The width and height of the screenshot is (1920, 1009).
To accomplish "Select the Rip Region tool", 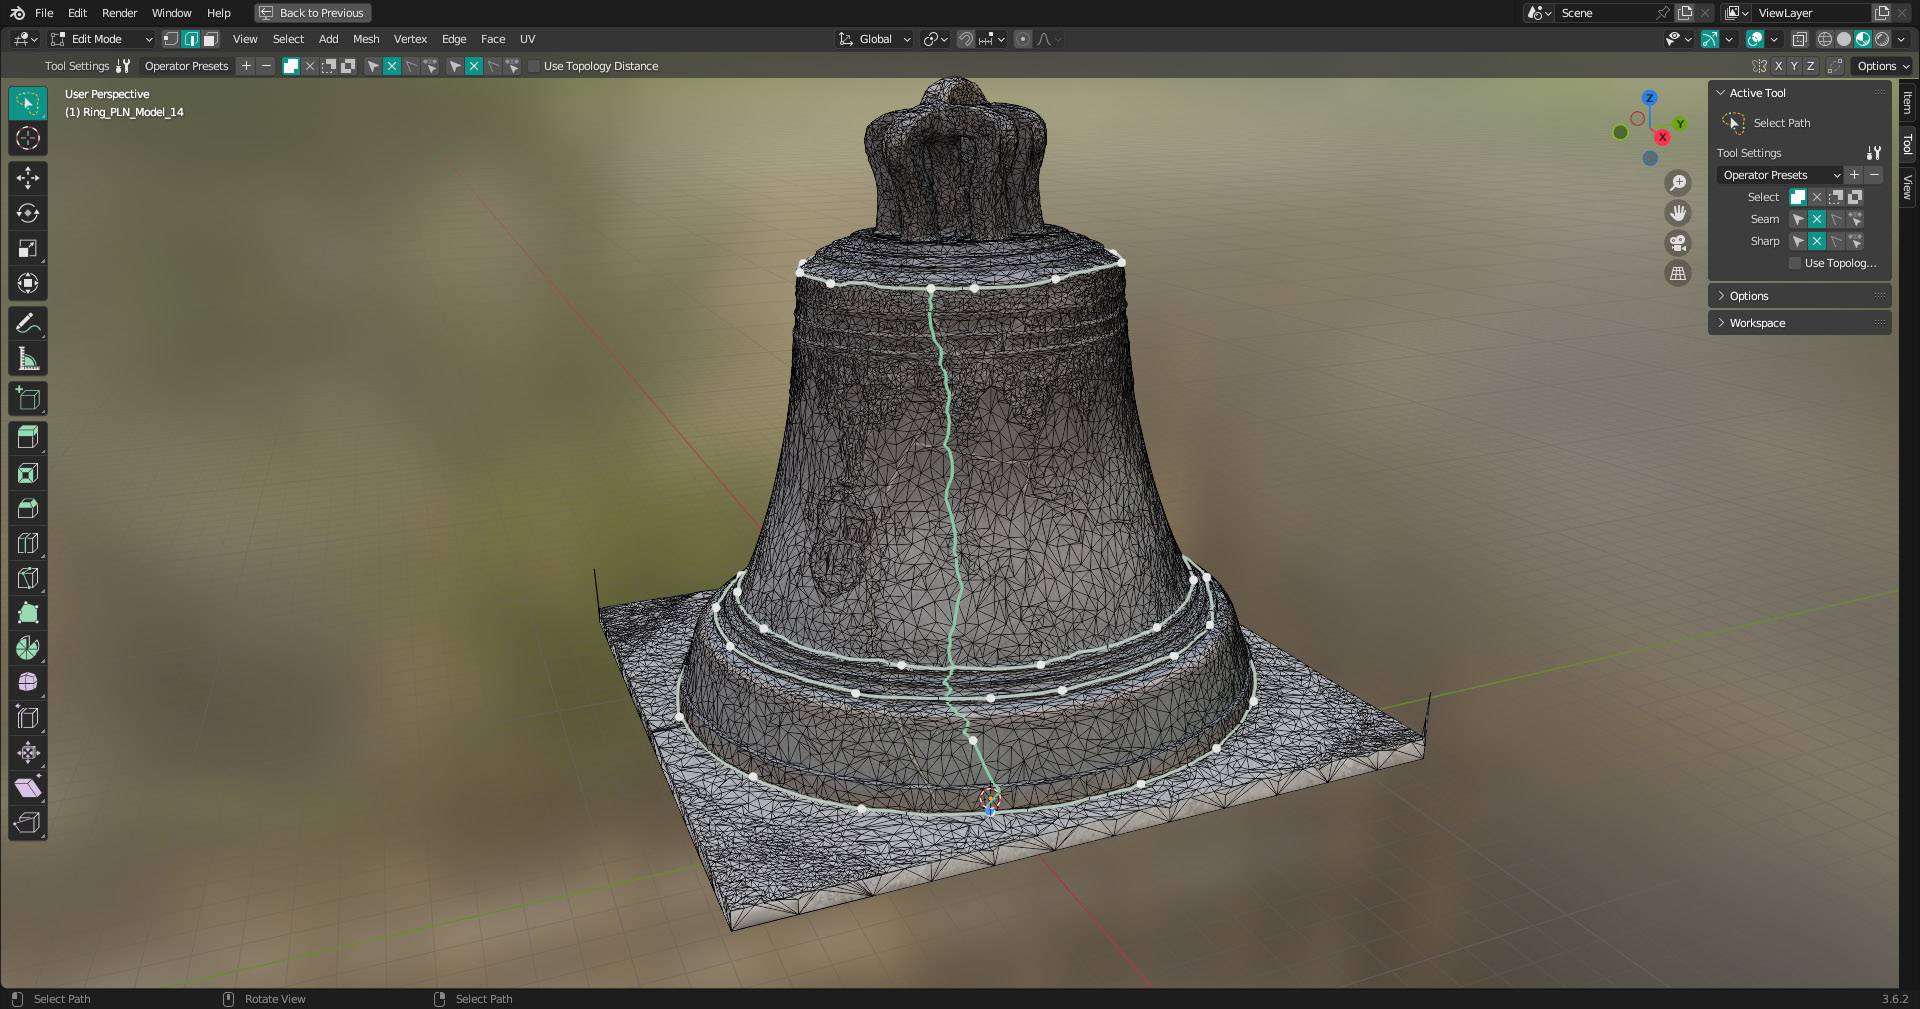I will [28, 823].
